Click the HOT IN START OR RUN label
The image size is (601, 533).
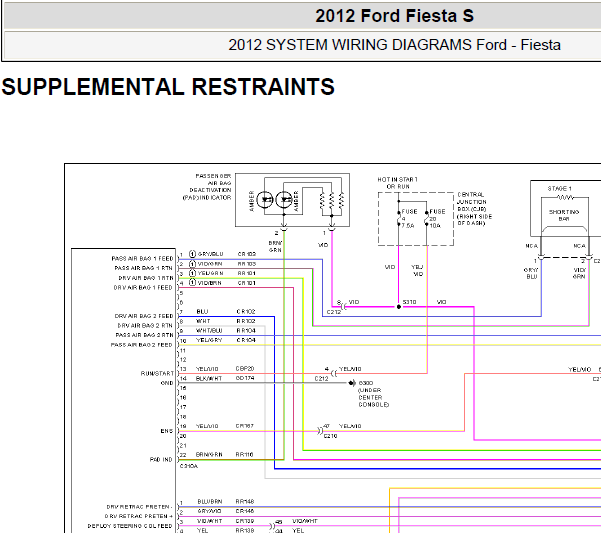(x=397, y=183)
